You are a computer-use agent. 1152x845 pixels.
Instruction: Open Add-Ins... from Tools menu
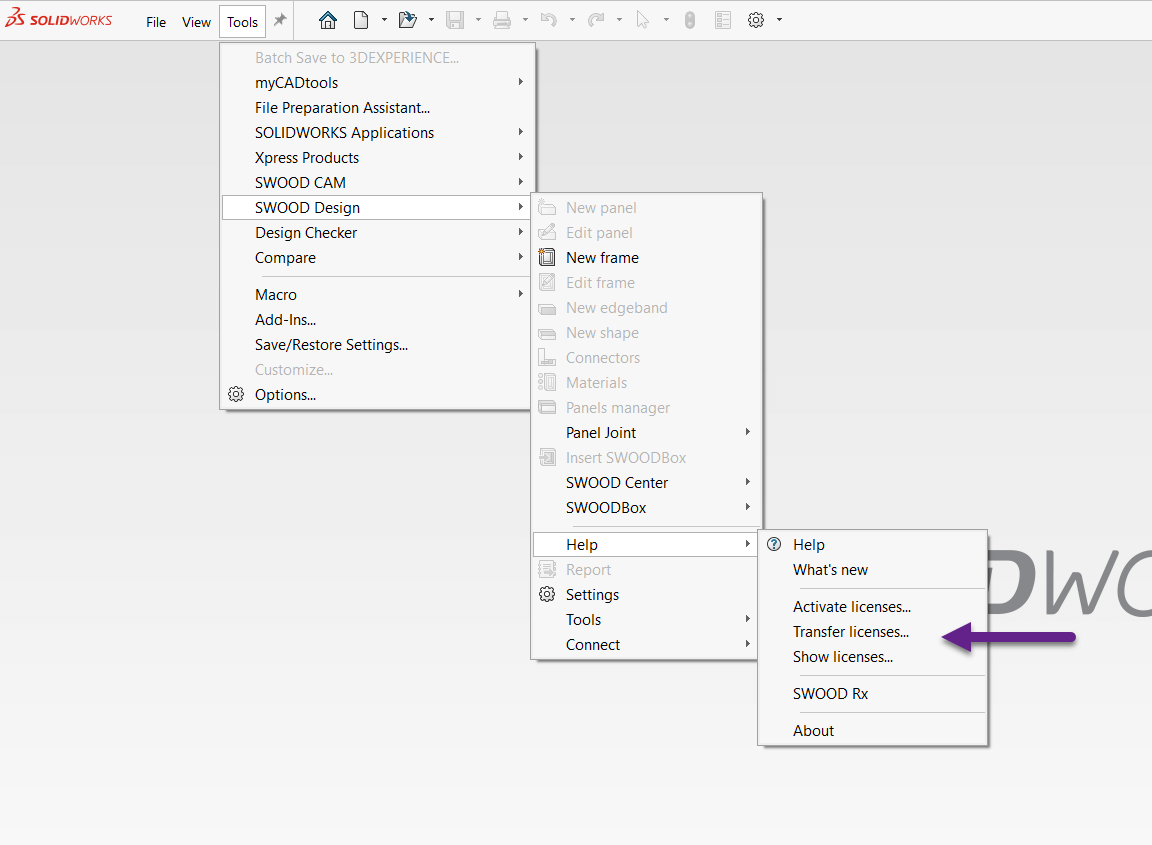[x=285, y=320]
